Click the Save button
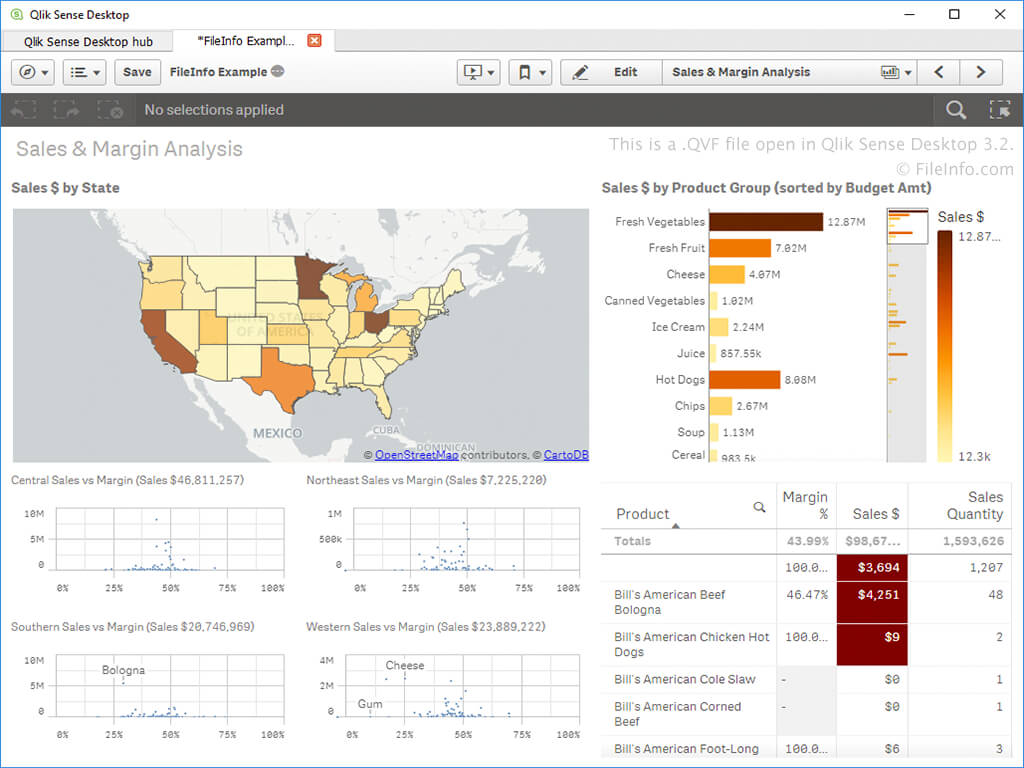The height and width of the screenshot is (768, 1024). [x=137, y=72]
